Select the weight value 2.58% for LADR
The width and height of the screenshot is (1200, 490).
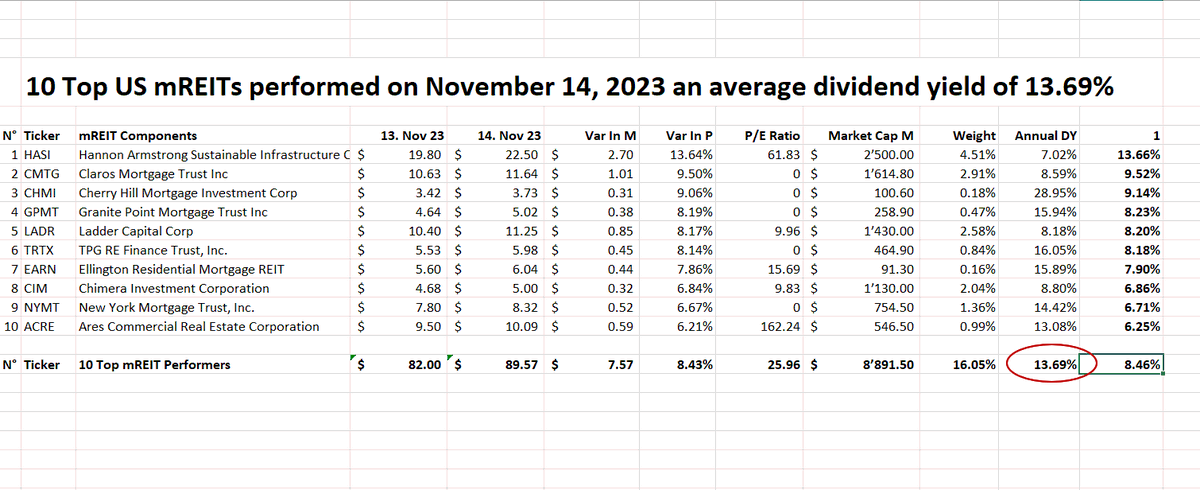coord(976,231)
